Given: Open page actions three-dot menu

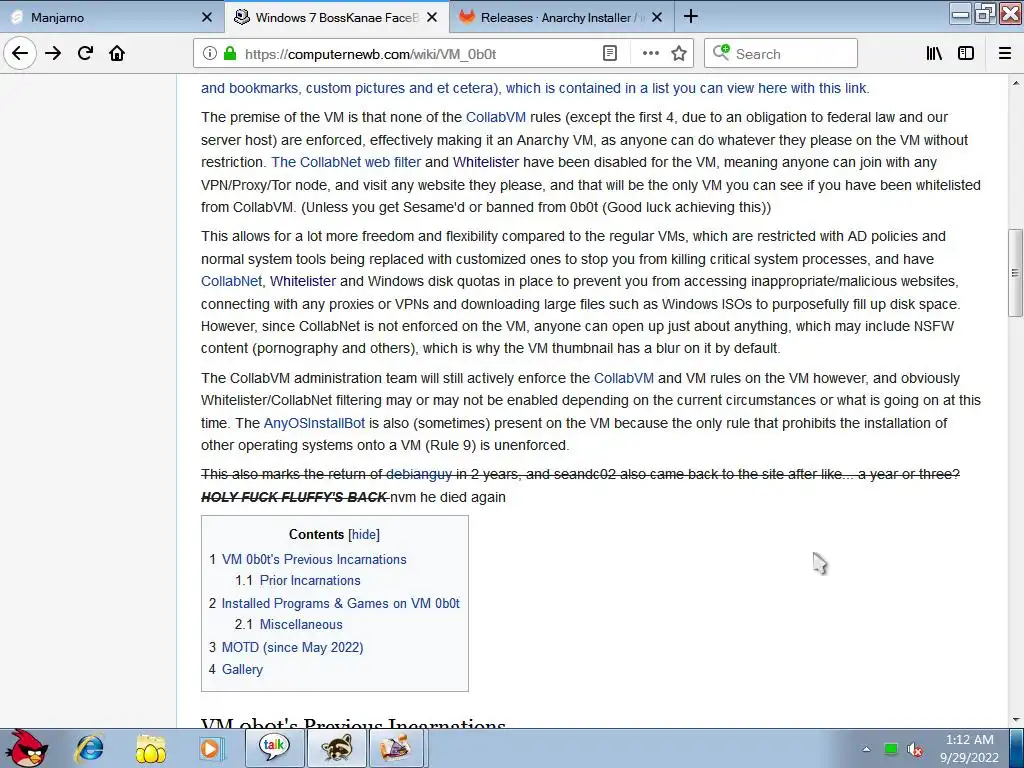Looking at the screenshot, I should (650, 53).
